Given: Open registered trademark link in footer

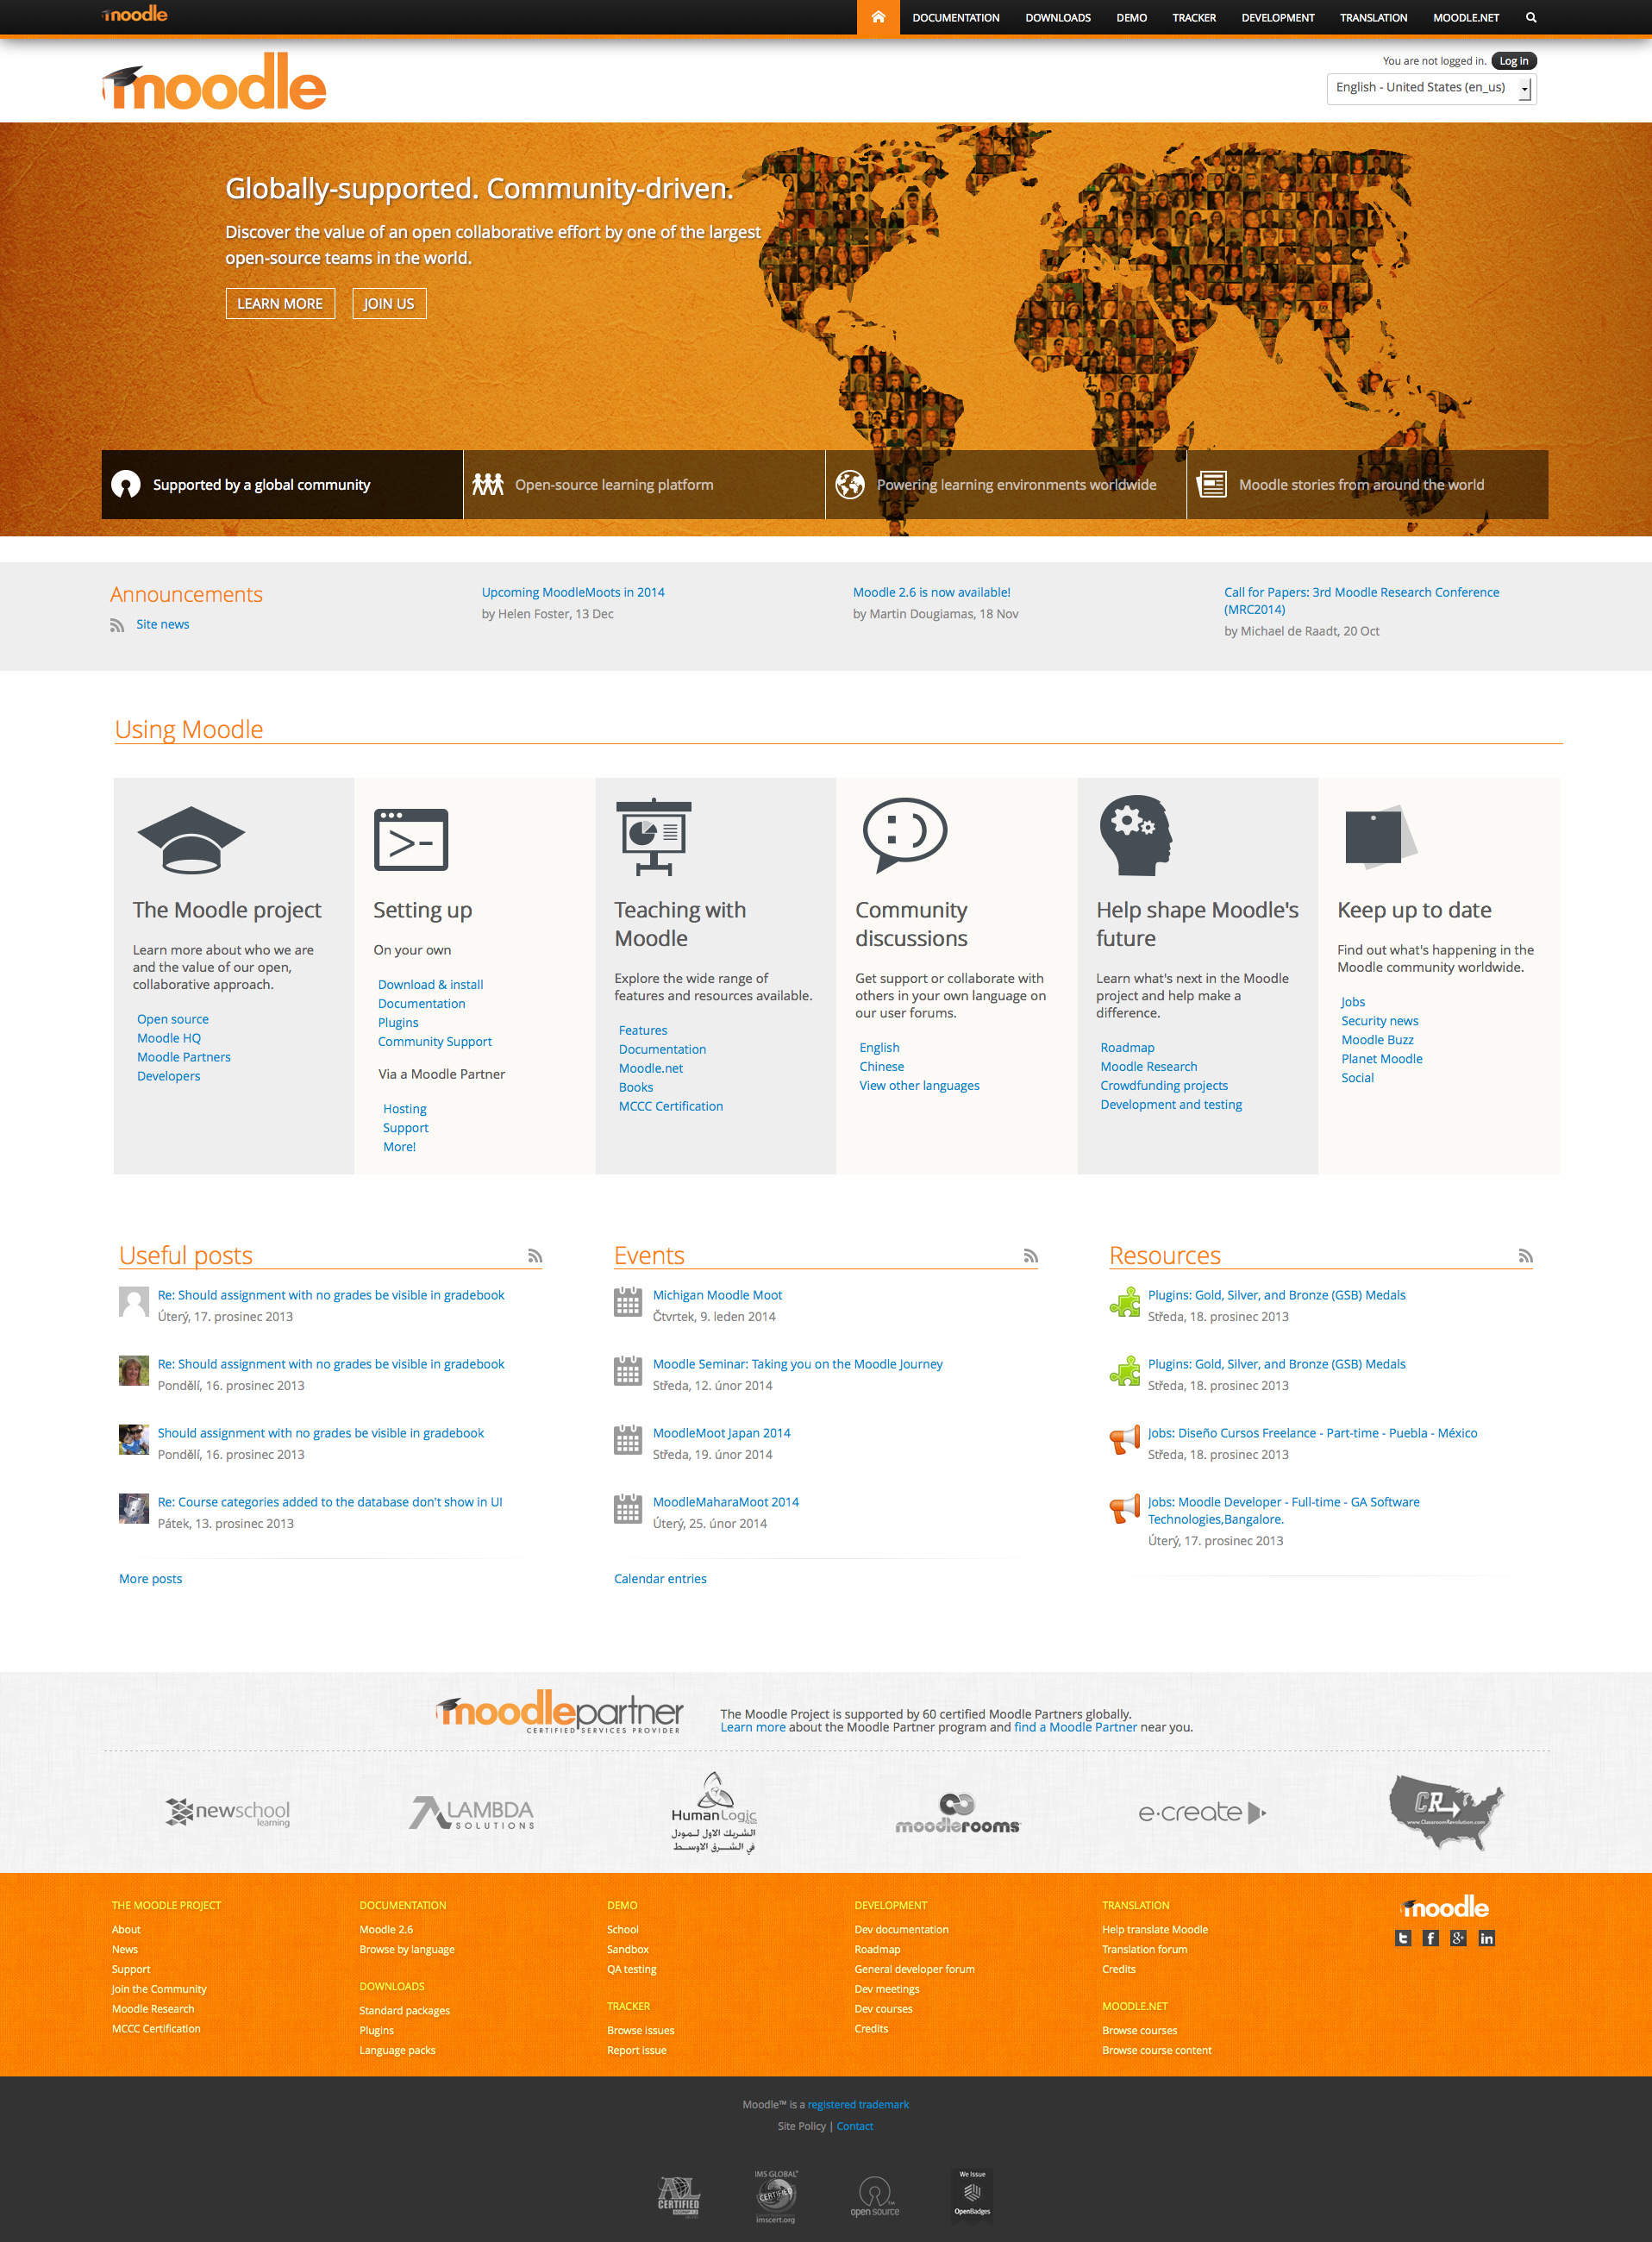Looking at the screenshot, I should (858, 2105).
